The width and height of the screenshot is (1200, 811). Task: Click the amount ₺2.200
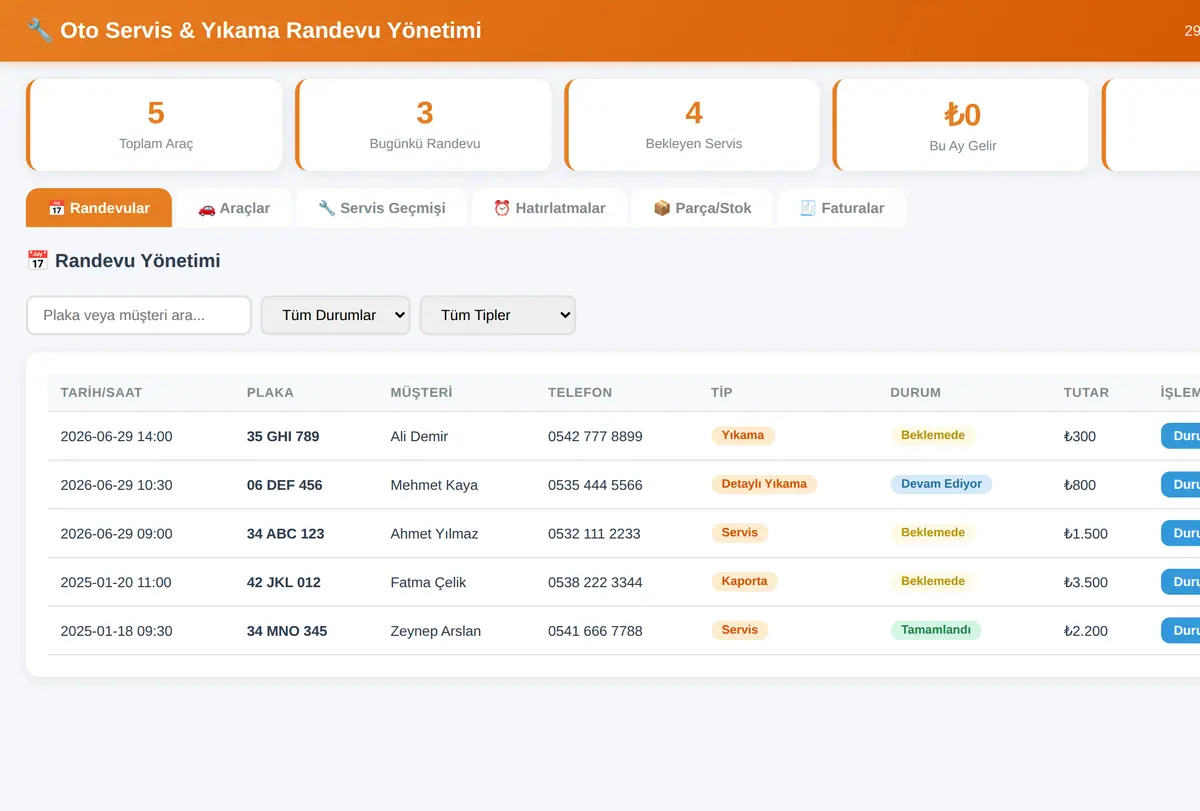pos(1086,631)
